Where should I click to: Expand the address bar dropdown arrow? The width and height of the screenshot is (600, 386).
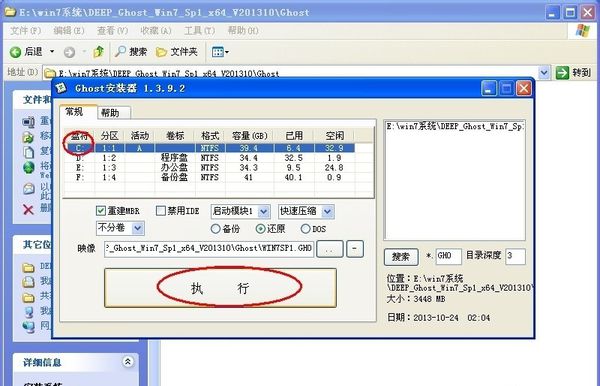click(544, 72)
